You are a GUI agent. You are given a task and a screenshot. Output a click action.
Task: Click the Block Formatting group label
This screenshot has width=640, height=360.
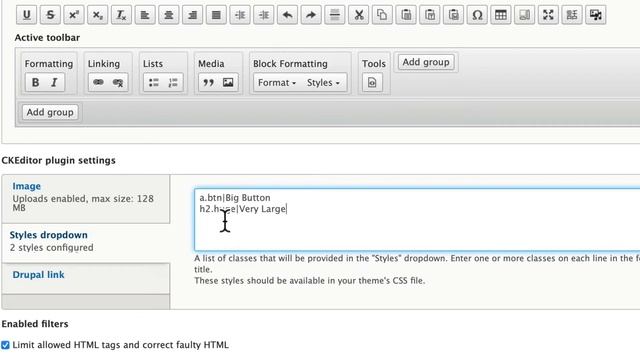coord(290,64)
